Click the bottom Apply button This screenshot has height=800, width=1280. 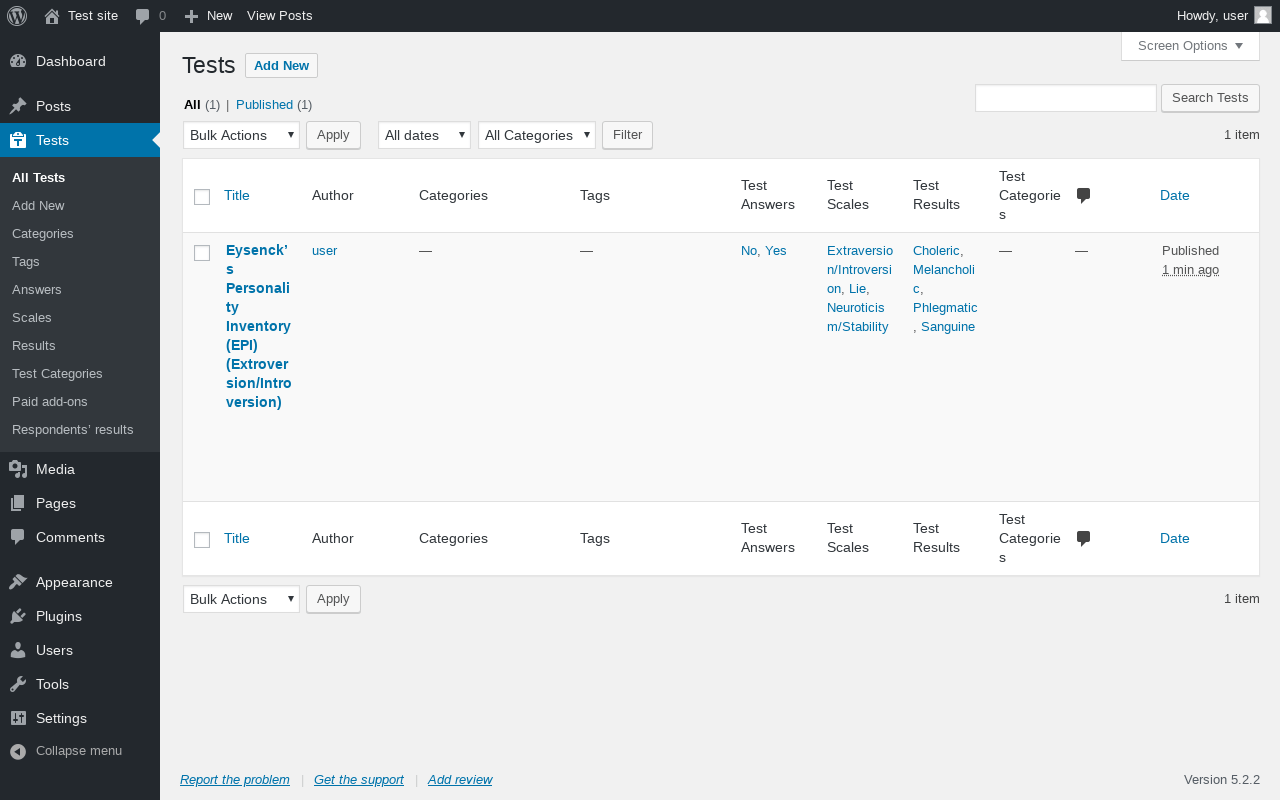click(333, 599)
